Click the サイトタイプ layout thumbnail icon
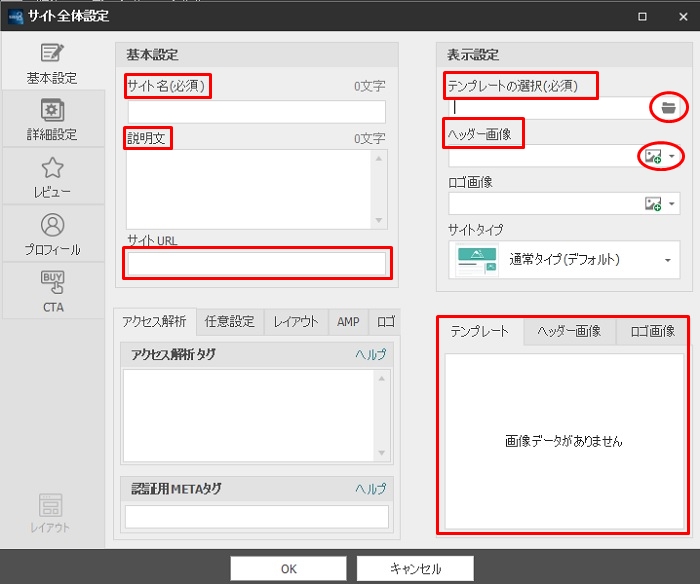Viewport: 700px width, 584px height. tap(477, 260)
